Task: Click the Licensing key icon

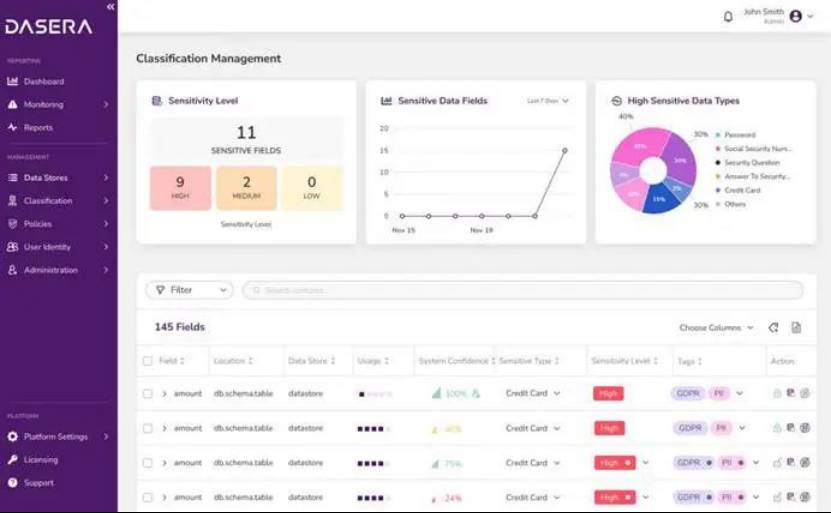Action: click(13, 460)
